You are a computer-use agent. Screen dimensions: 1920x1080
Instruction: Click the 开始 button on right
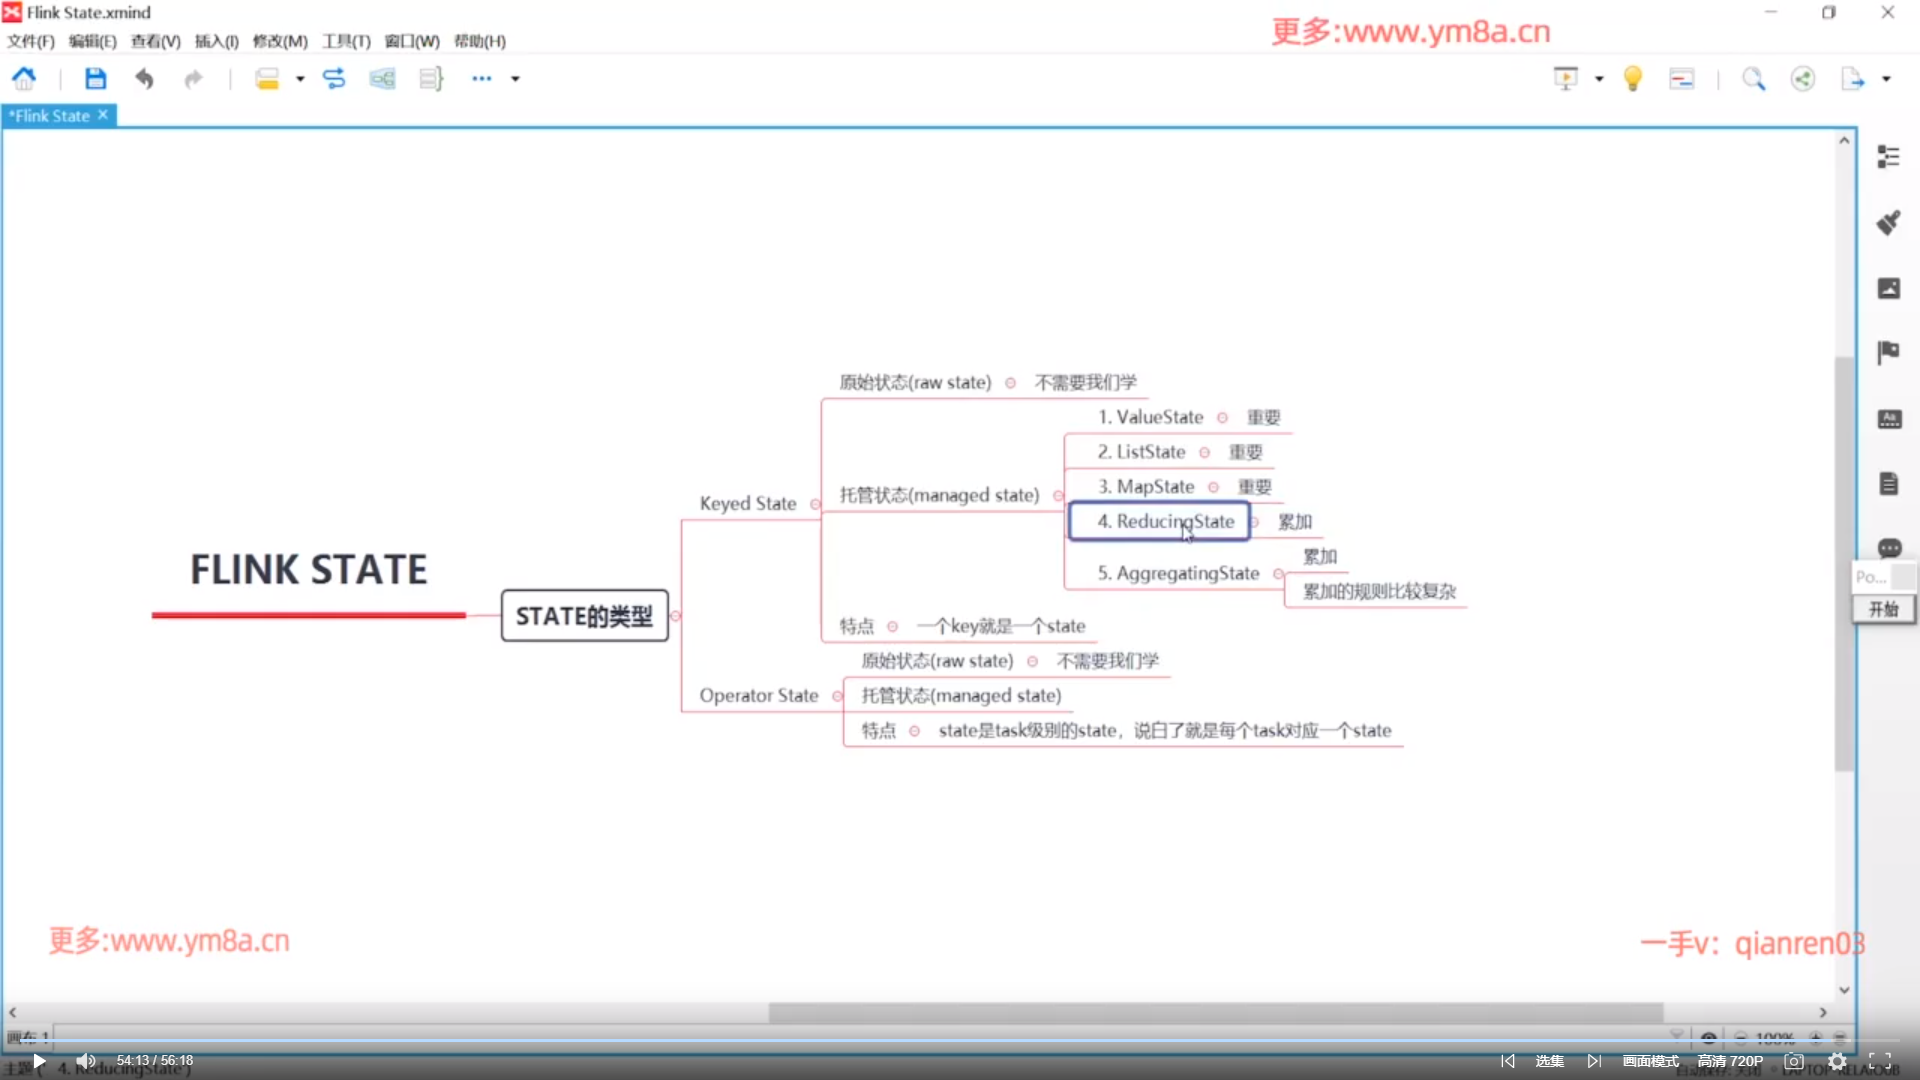tap(1883, 609)
